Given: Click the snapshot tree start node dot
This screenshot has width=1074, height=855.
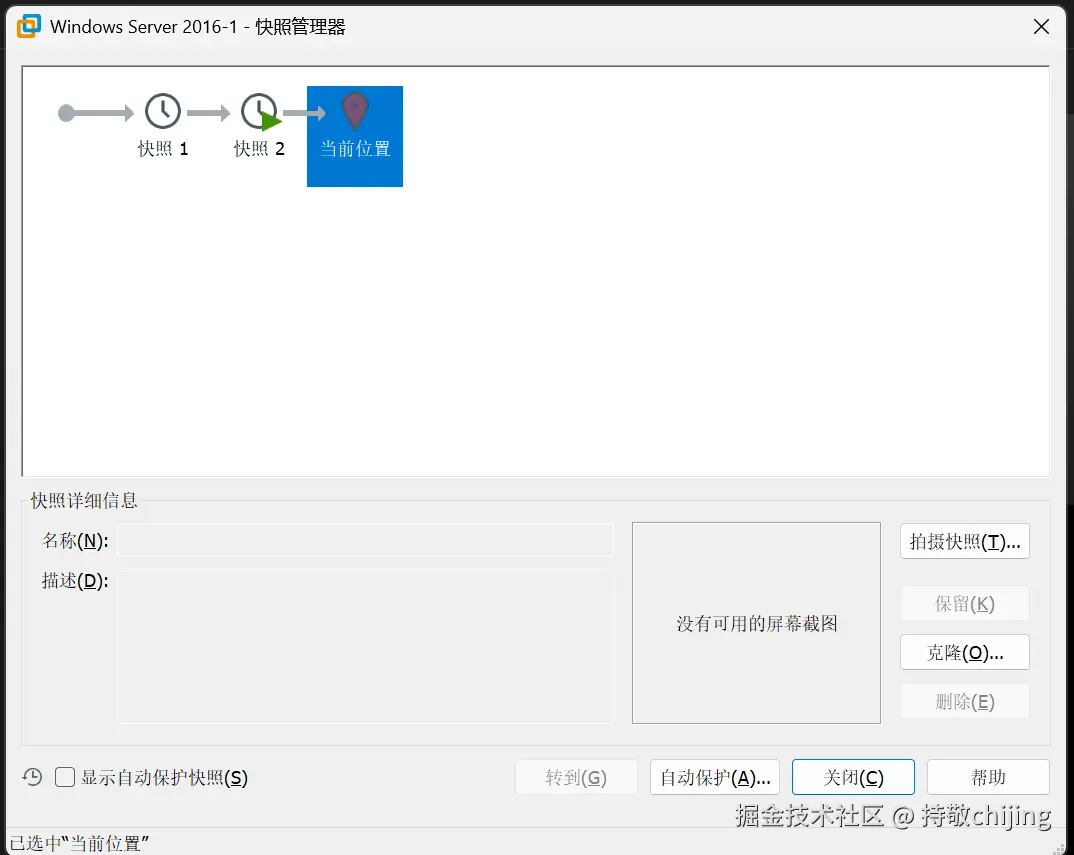Looking at the screenshot, I should click(x=66, y=113).
